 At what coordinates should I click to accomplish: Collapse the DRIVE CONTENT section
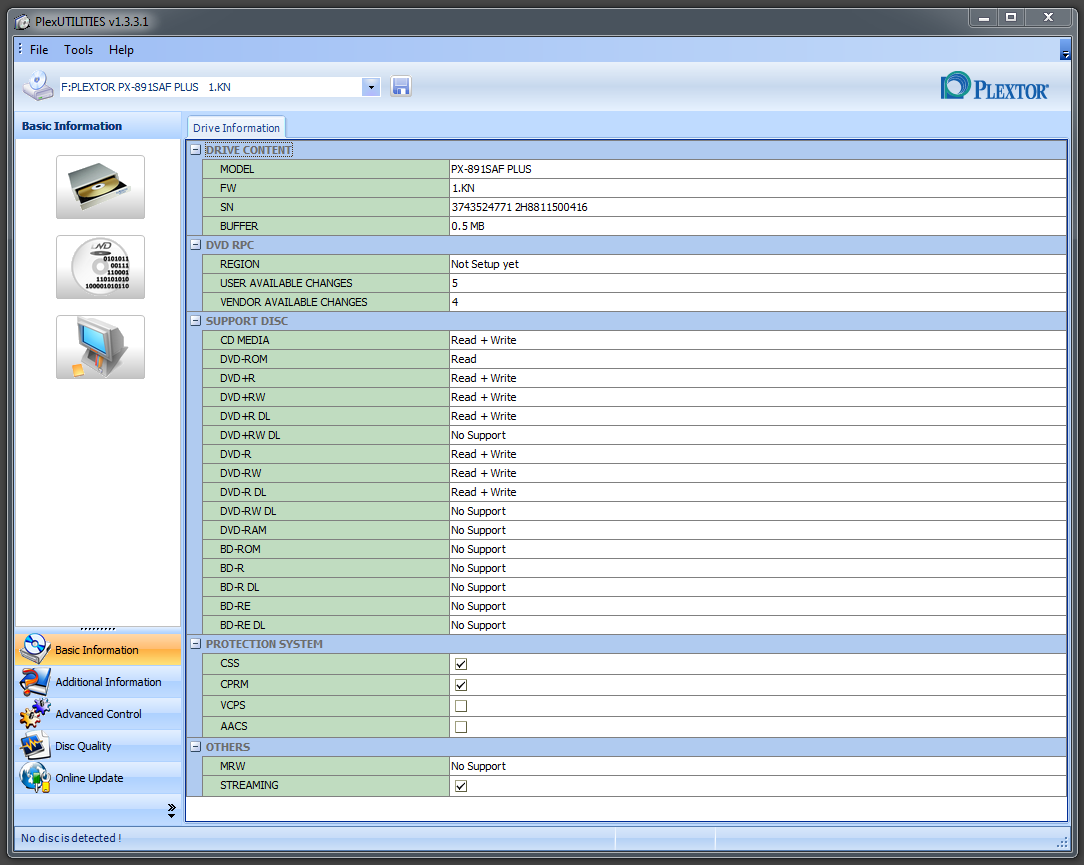pyautogui.click(x=196, y=150)
